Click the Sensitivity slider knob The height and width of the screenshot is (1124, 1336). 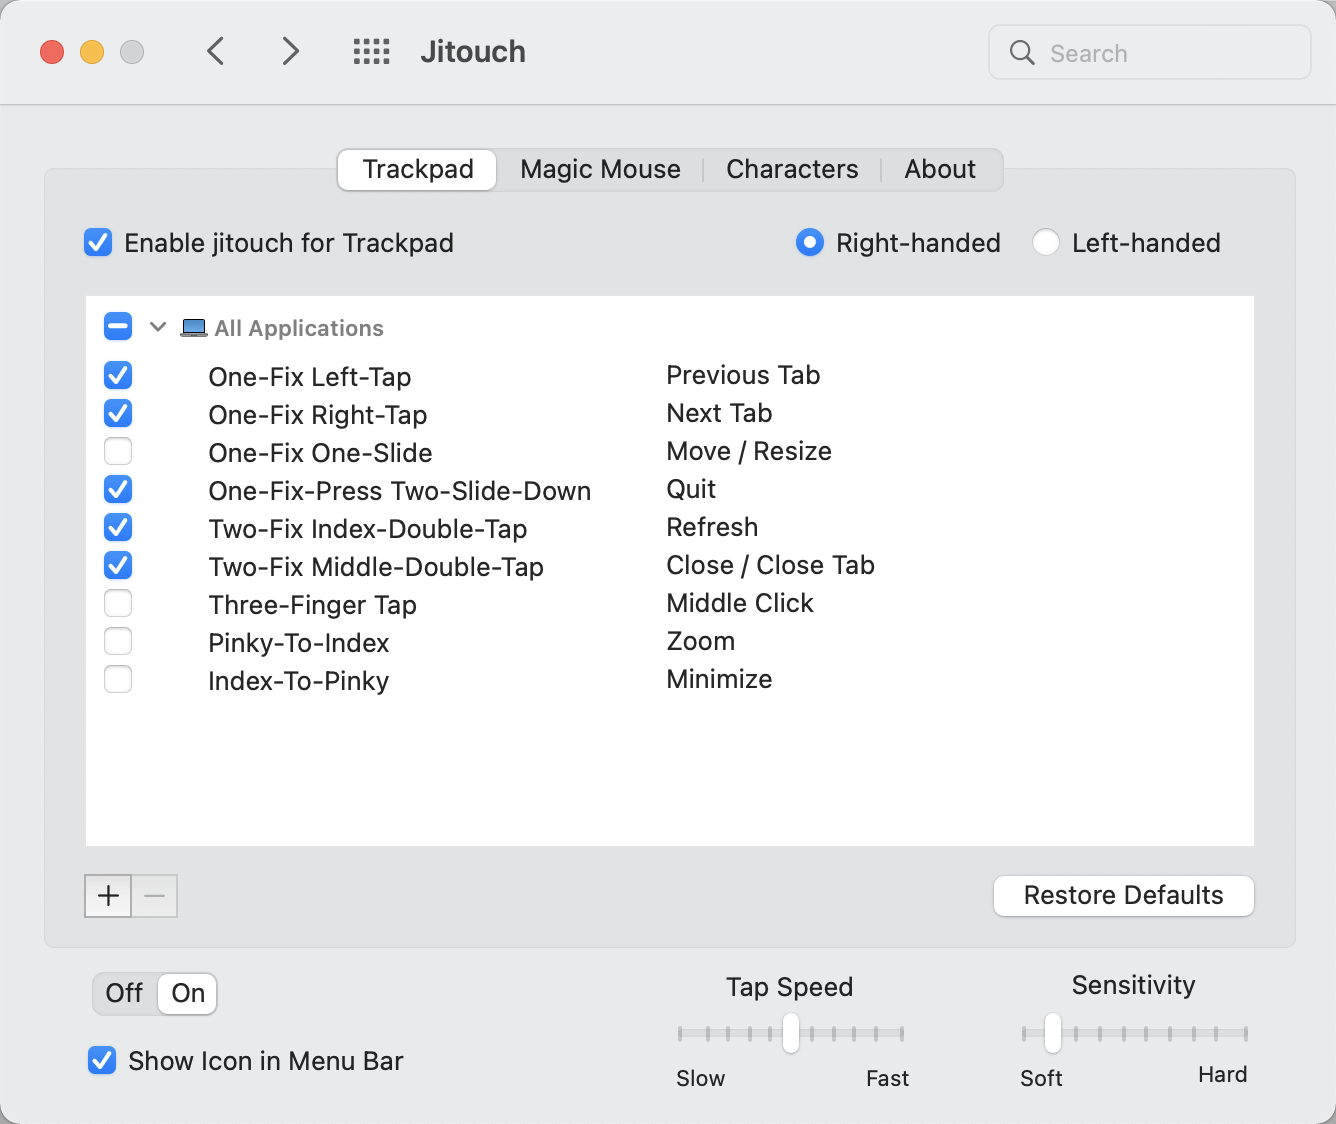[1053, 1033]
